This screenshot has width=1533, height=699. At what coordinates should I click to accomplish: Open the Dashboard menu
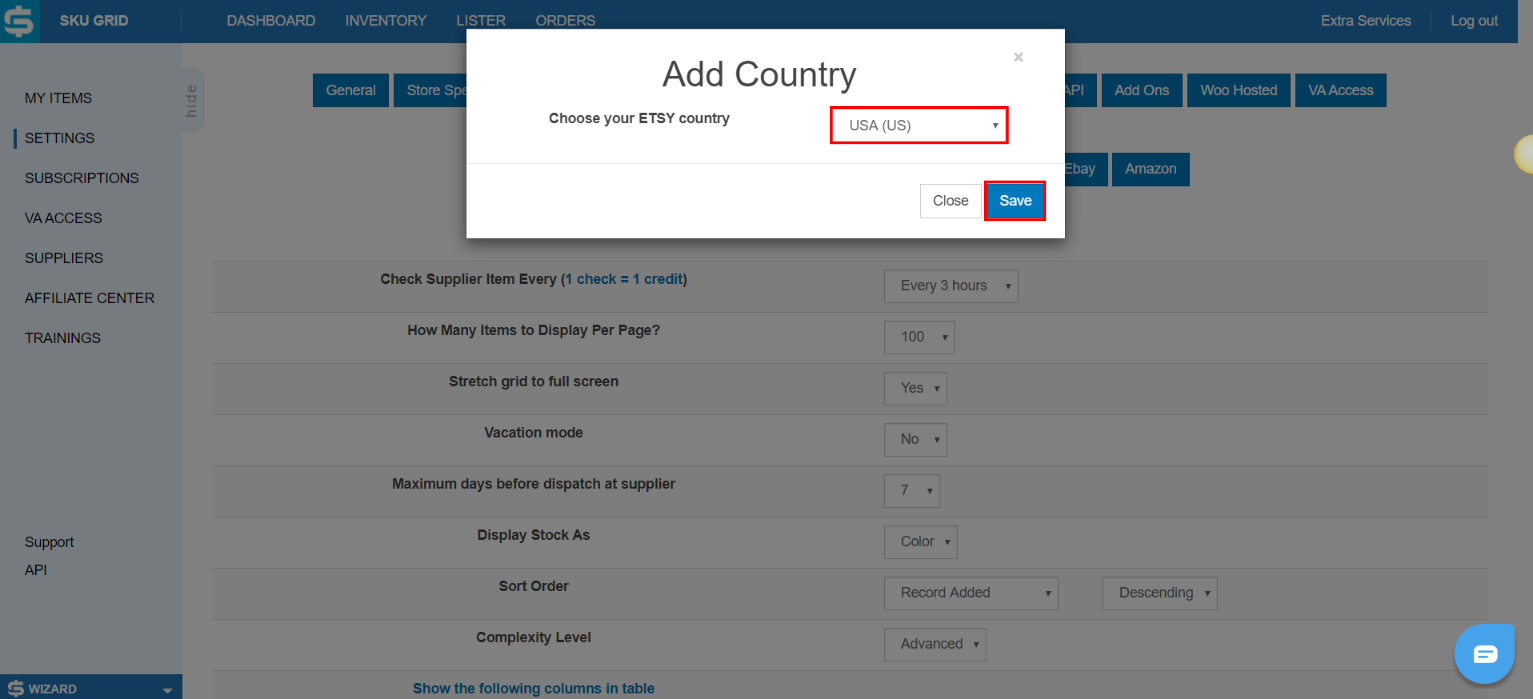click(x=271, y=21)
